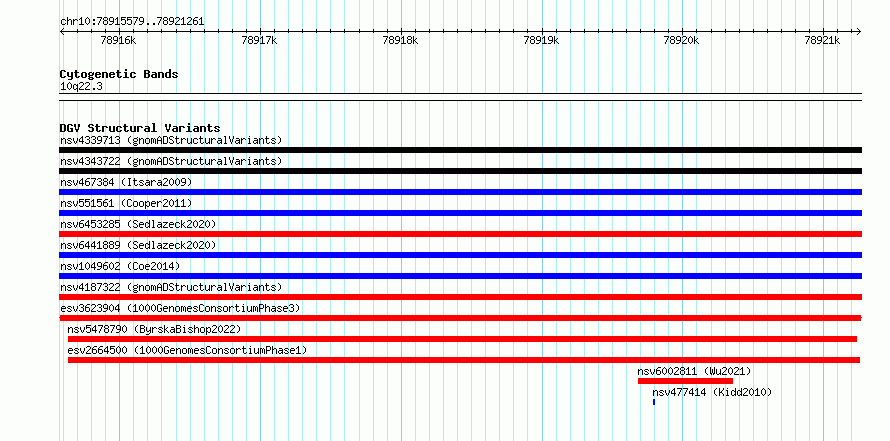Click the 10q22.3 band label

pyautogui.click(x=81, y=87)
